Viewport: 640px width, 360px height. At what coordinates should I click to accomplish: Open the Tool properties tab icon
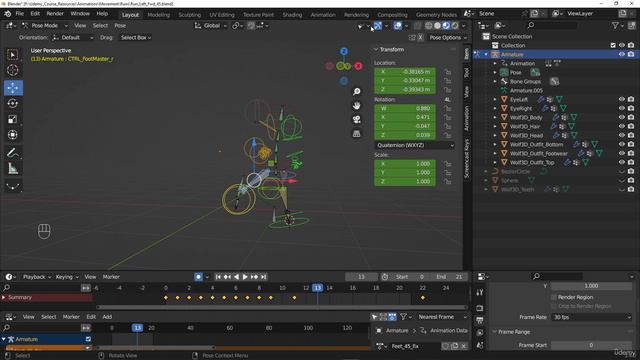(480, 292)
